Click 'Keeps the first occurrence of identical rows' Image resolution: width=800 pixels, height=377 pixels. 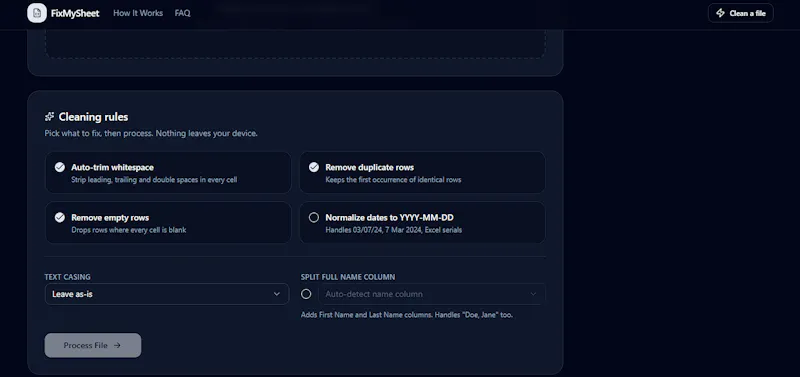[393, 180]
